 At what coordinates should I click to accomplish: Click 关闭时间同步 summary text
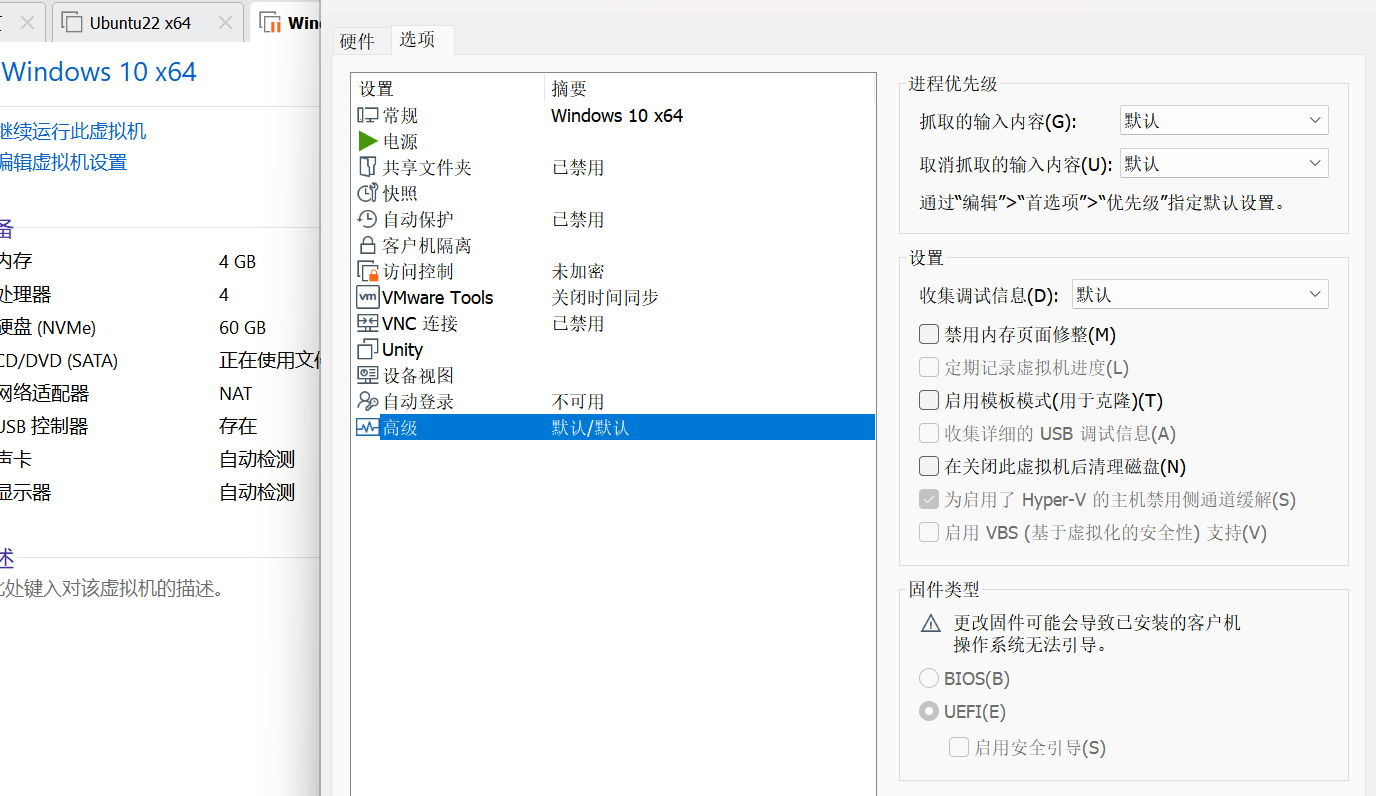605,298
